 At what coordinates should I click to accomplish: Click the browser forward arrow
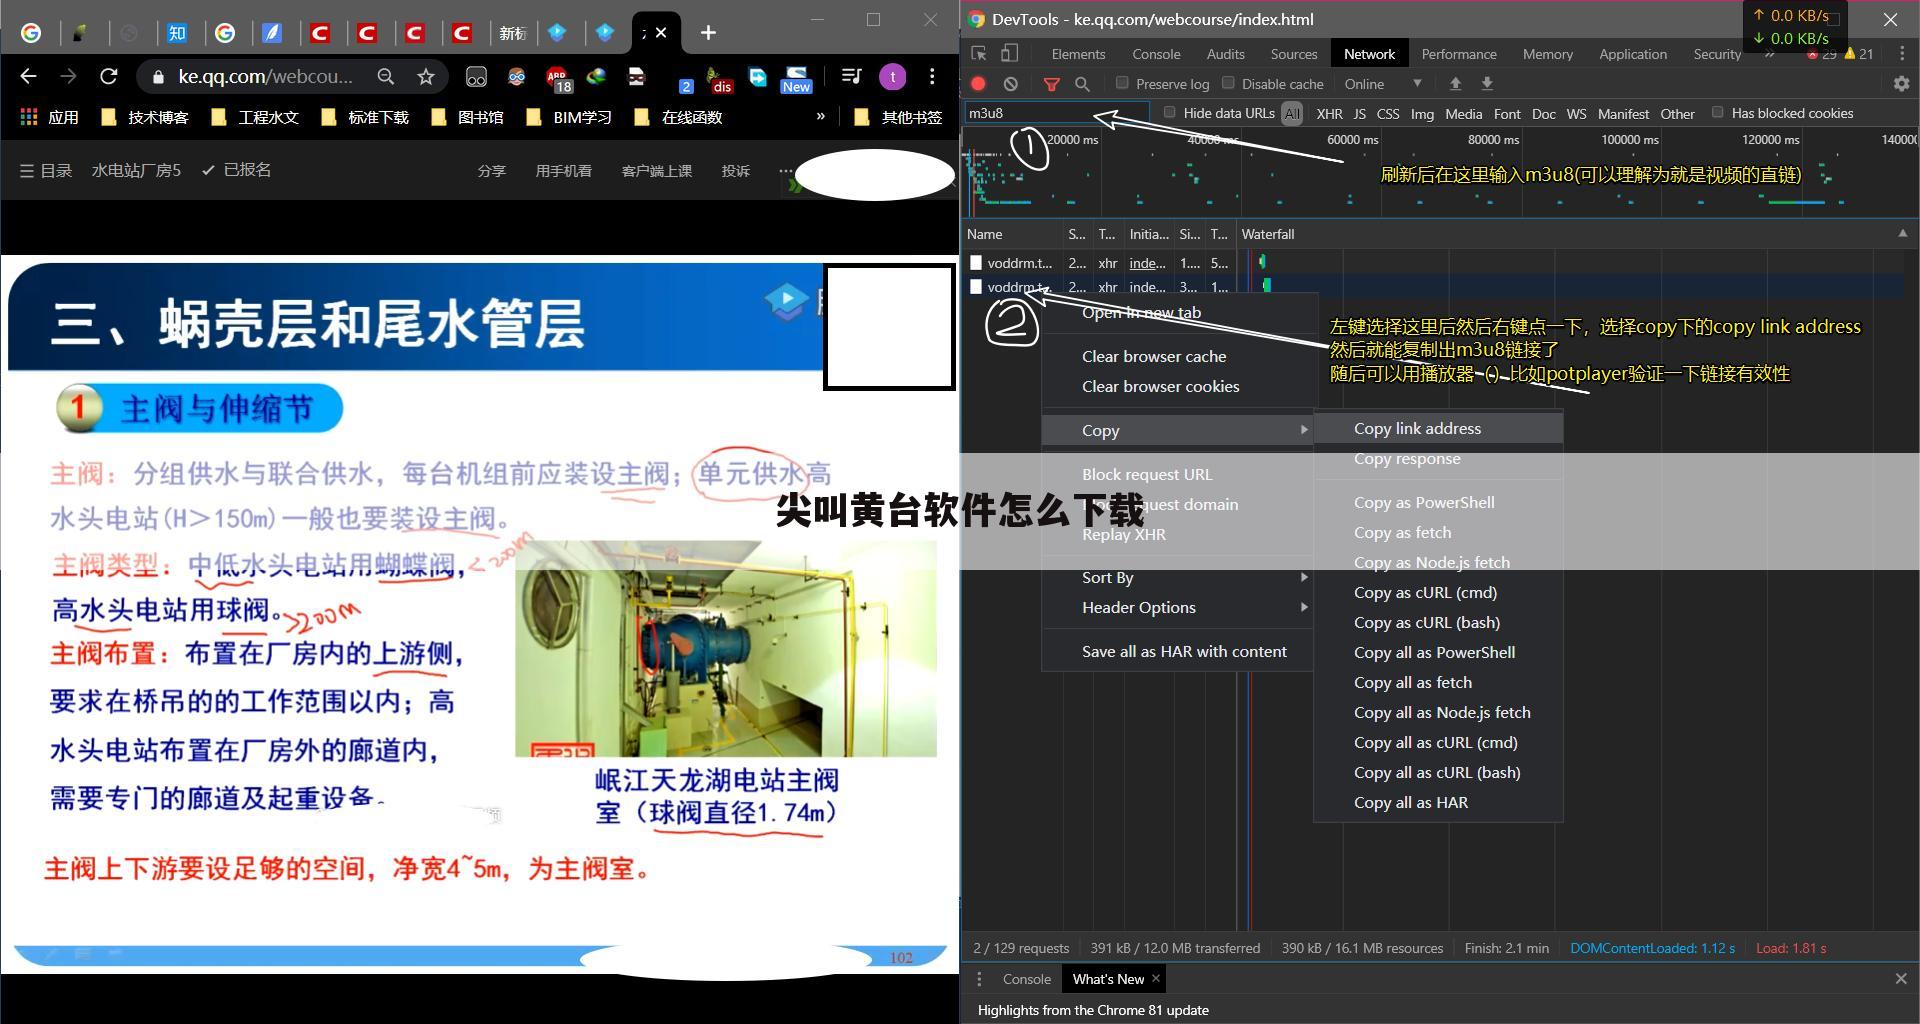click(x=68, y=76)
